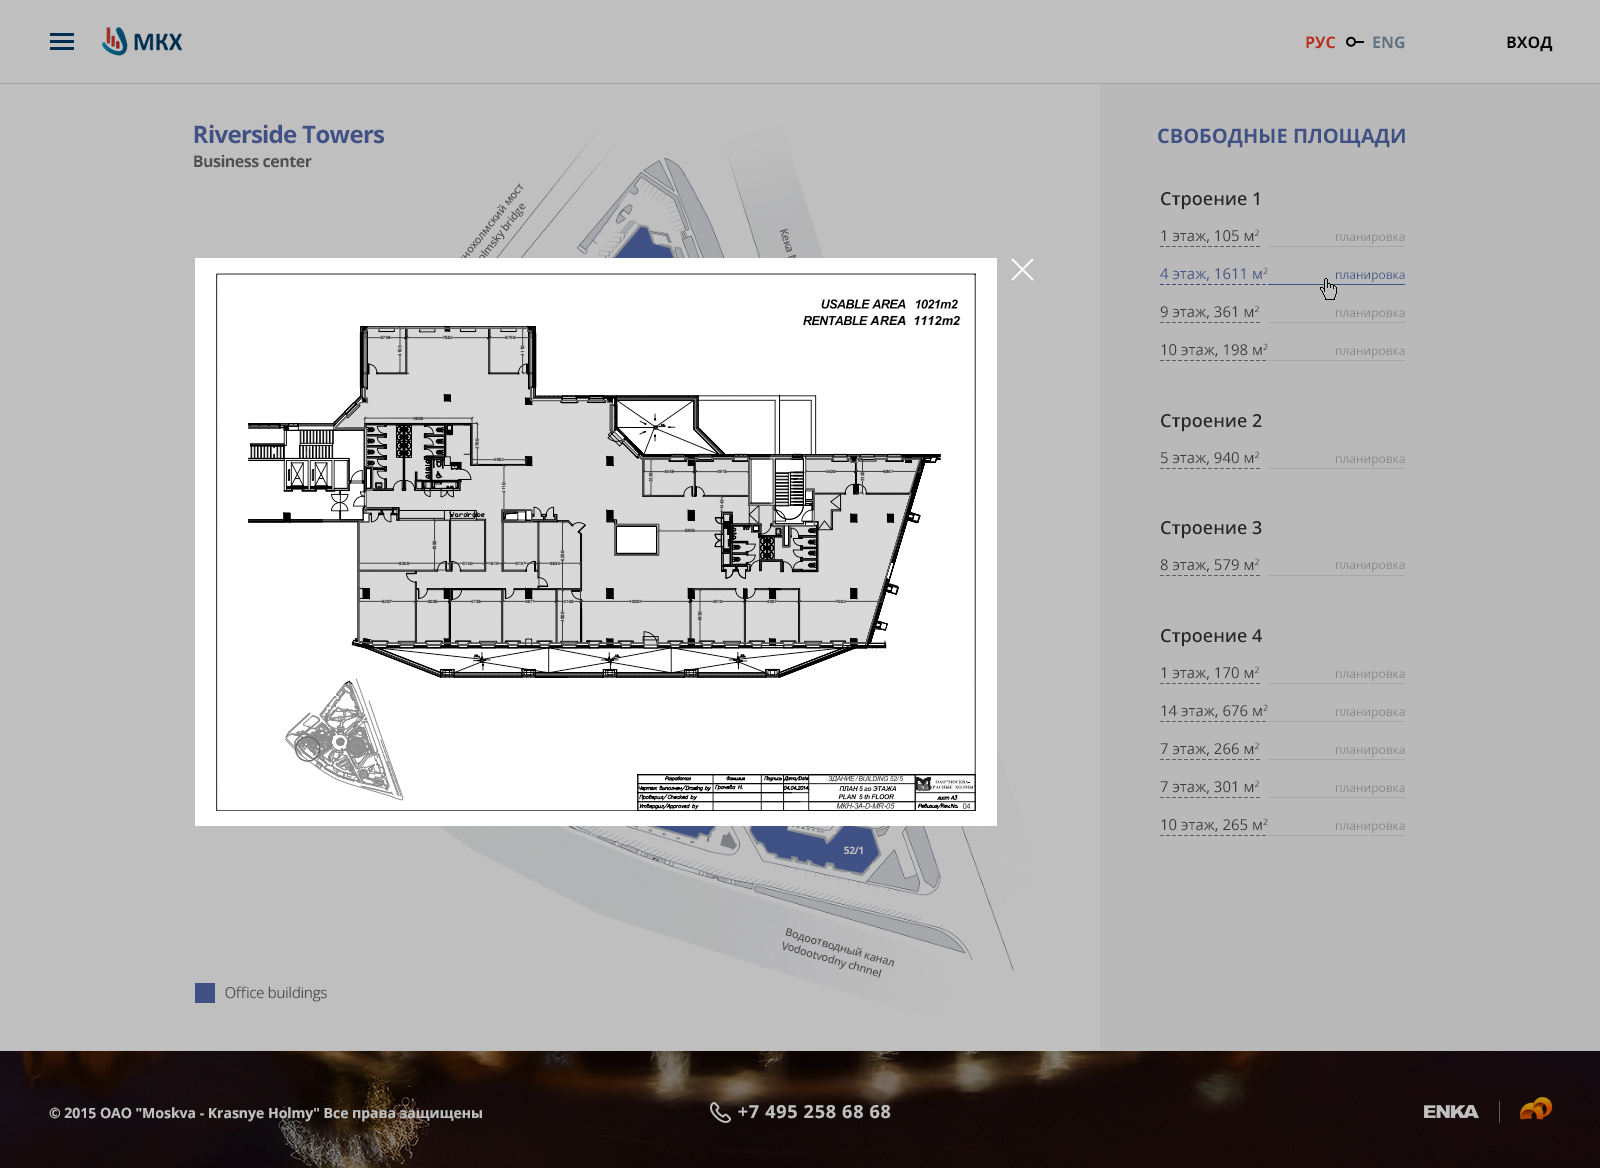The width and height of the screenshot is (1600, 1168).
Task: Select 8 этаж, 579 м² in Строение 3
Action: tap(1209, 565)
